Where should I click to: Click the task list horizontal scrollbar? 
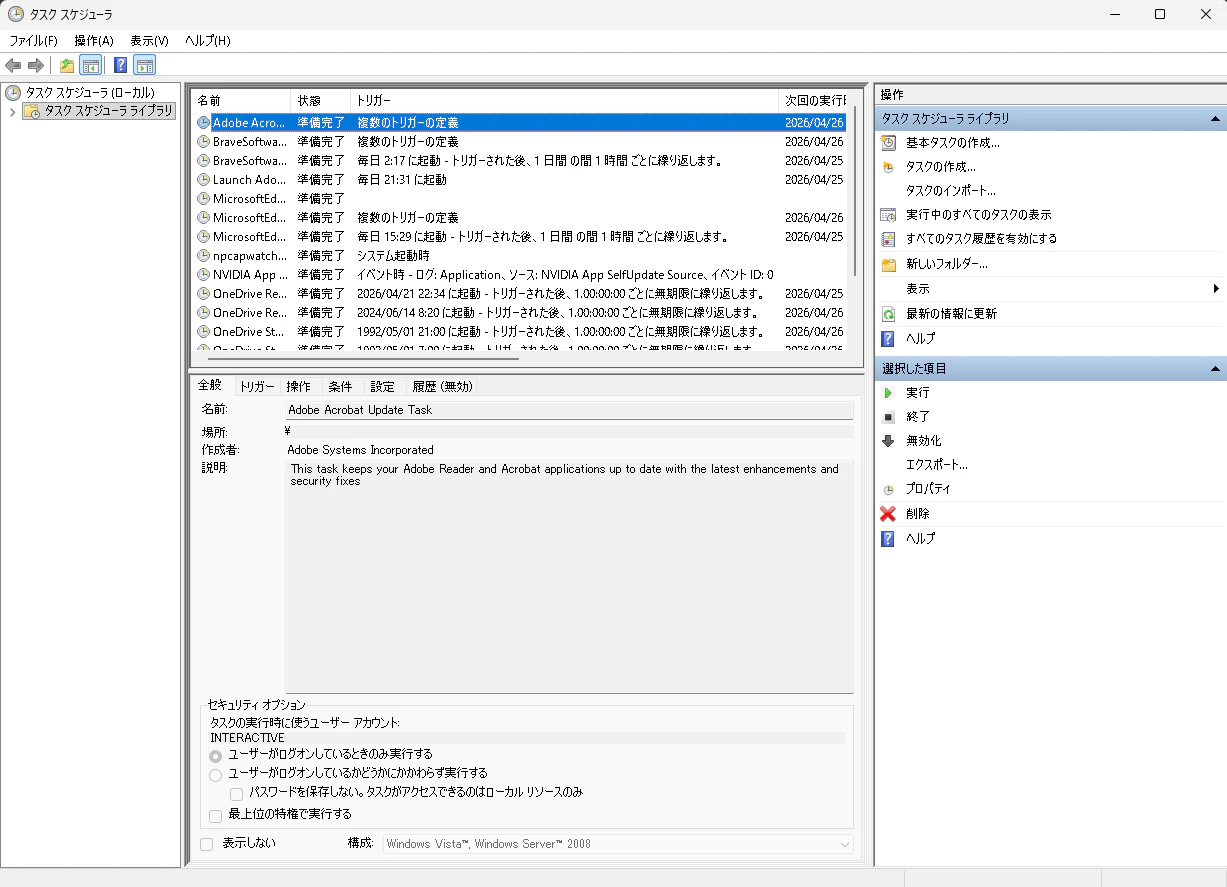(x=365, y=357)
